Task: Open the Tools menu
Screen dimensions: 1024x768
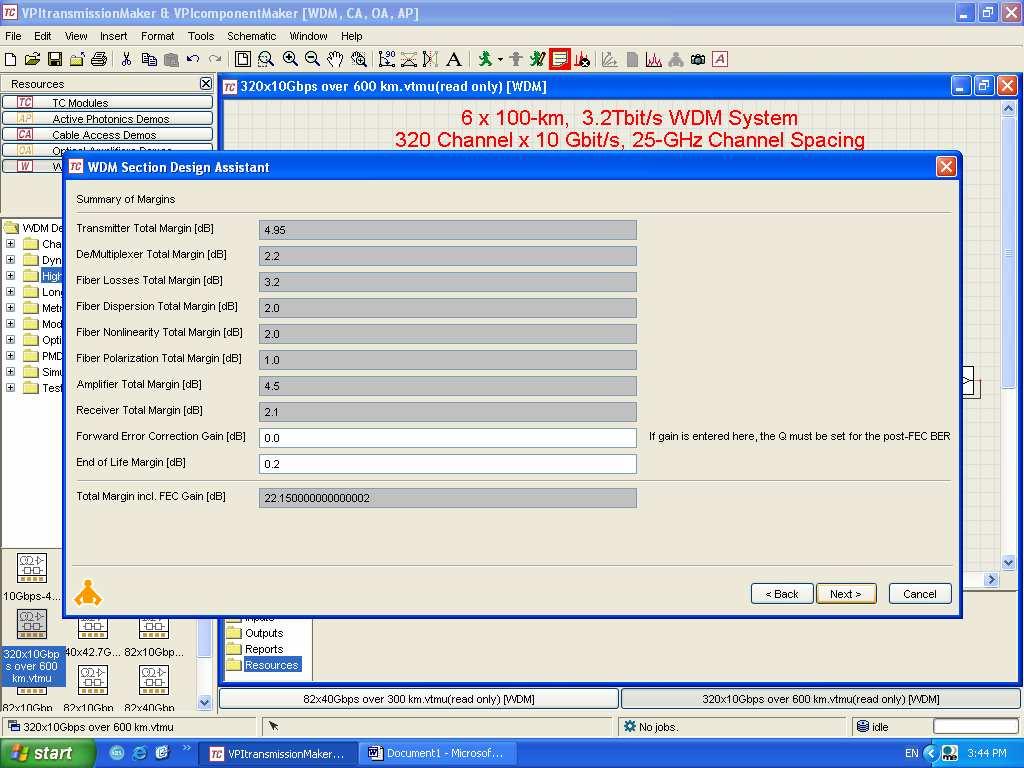Action: (x=200, y=36)
